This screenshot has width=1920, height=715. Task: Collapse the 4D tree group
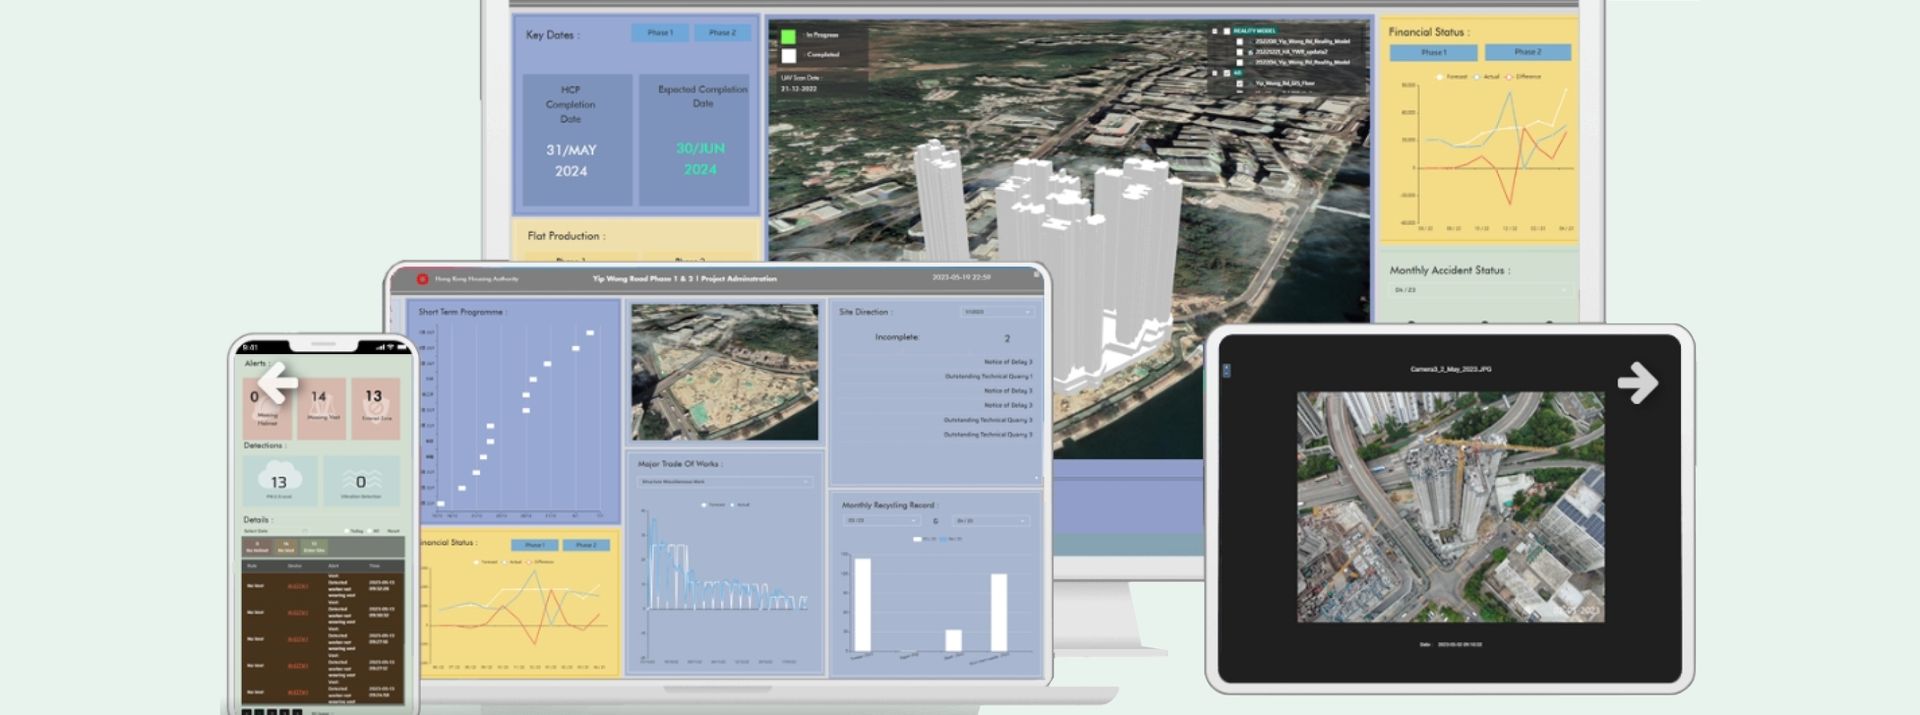coord(1215,73)
